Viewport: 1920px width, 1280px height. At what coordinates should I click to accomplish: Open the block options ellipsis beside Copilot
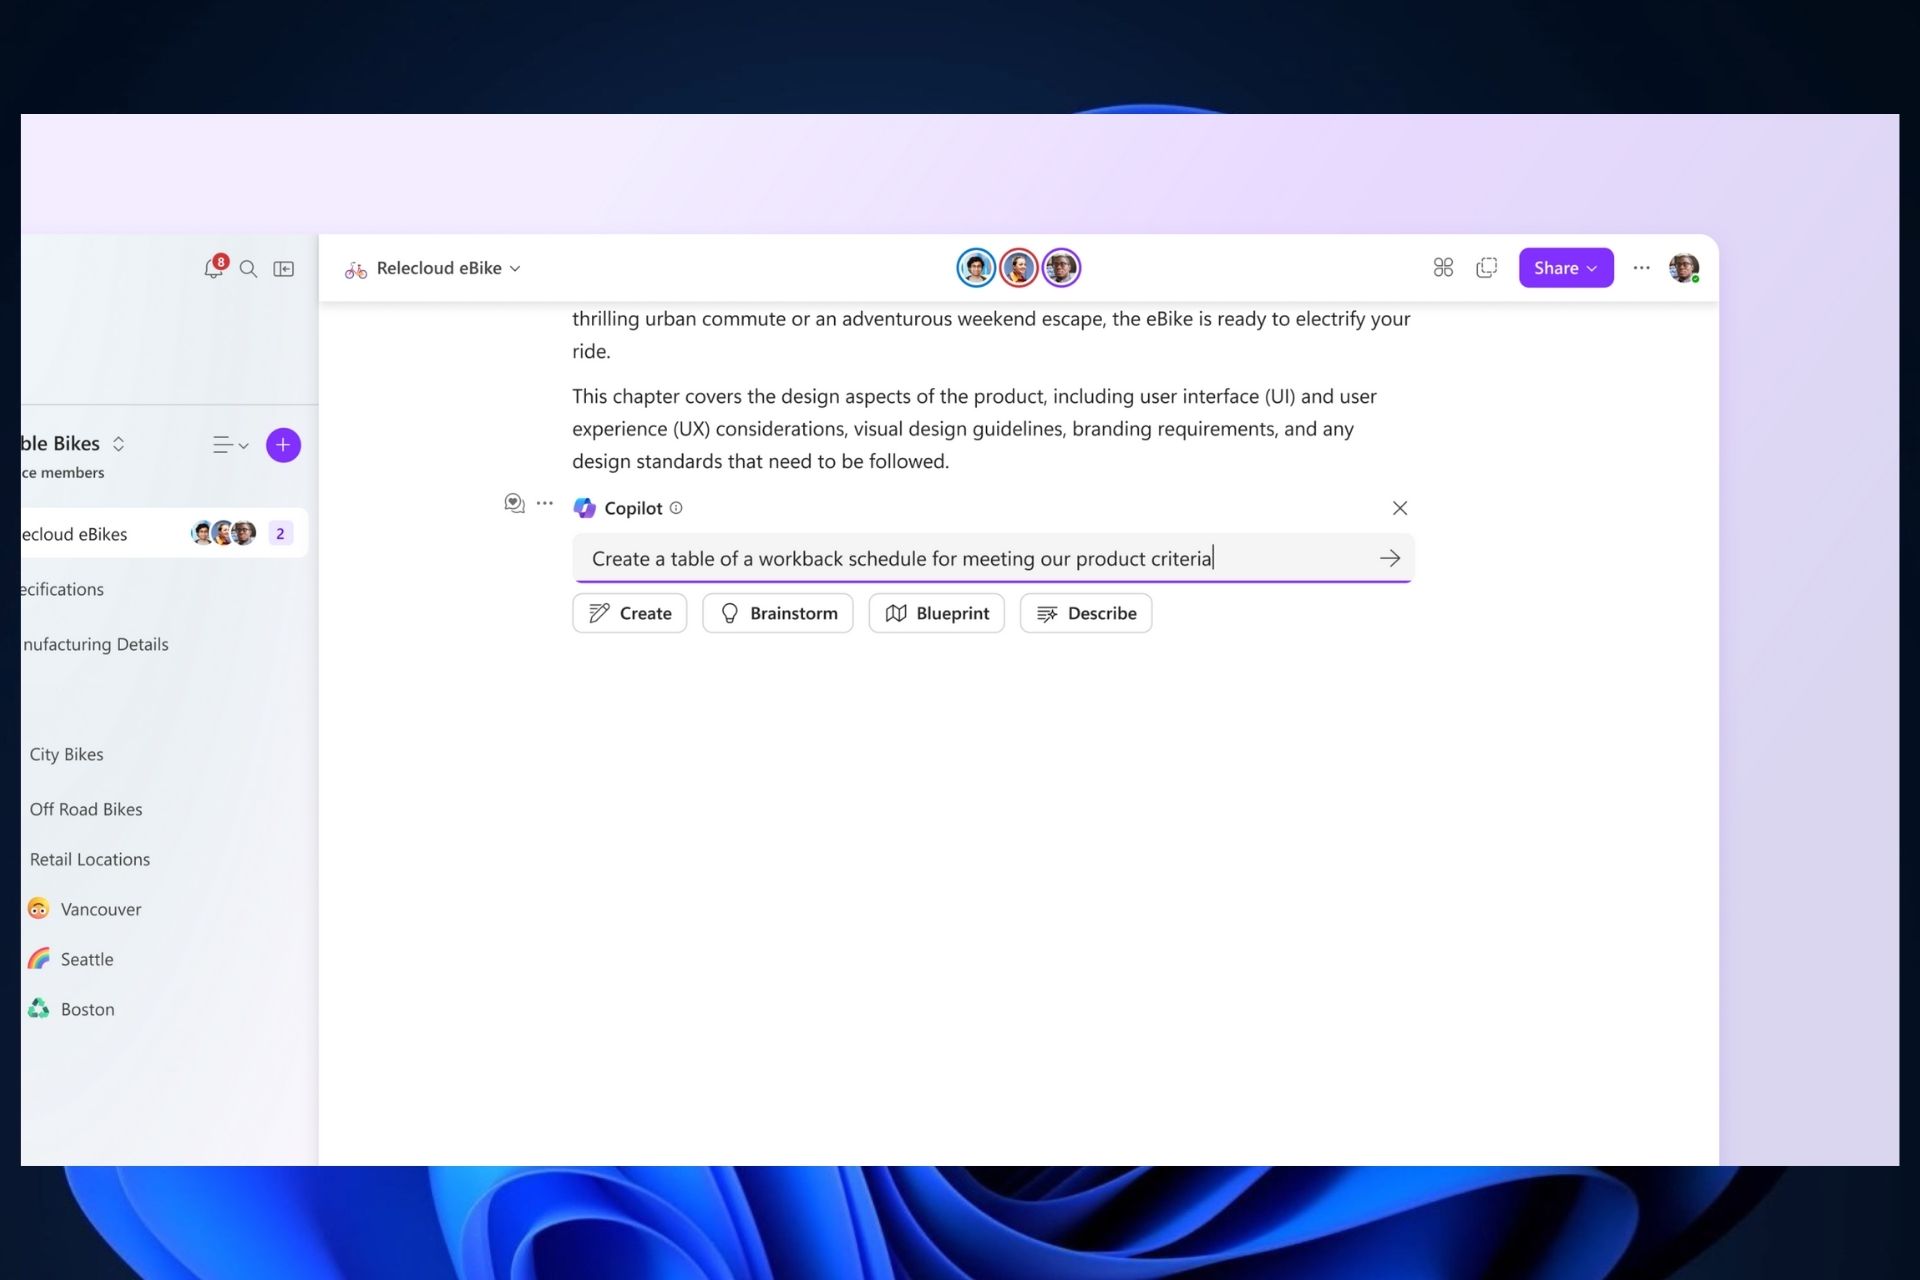[545, 503]
